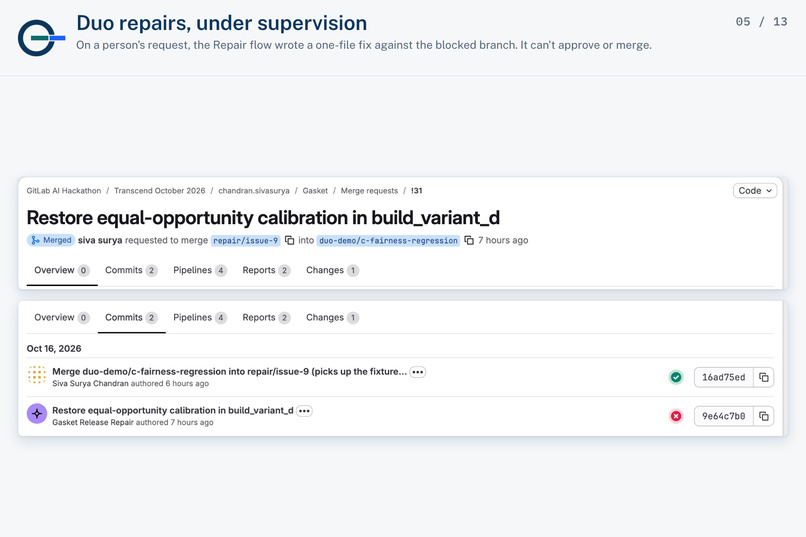This screenshot has height=537, width=806.
Task: Click the Oct 16, 2026 date heading
Action: (54, 348)
